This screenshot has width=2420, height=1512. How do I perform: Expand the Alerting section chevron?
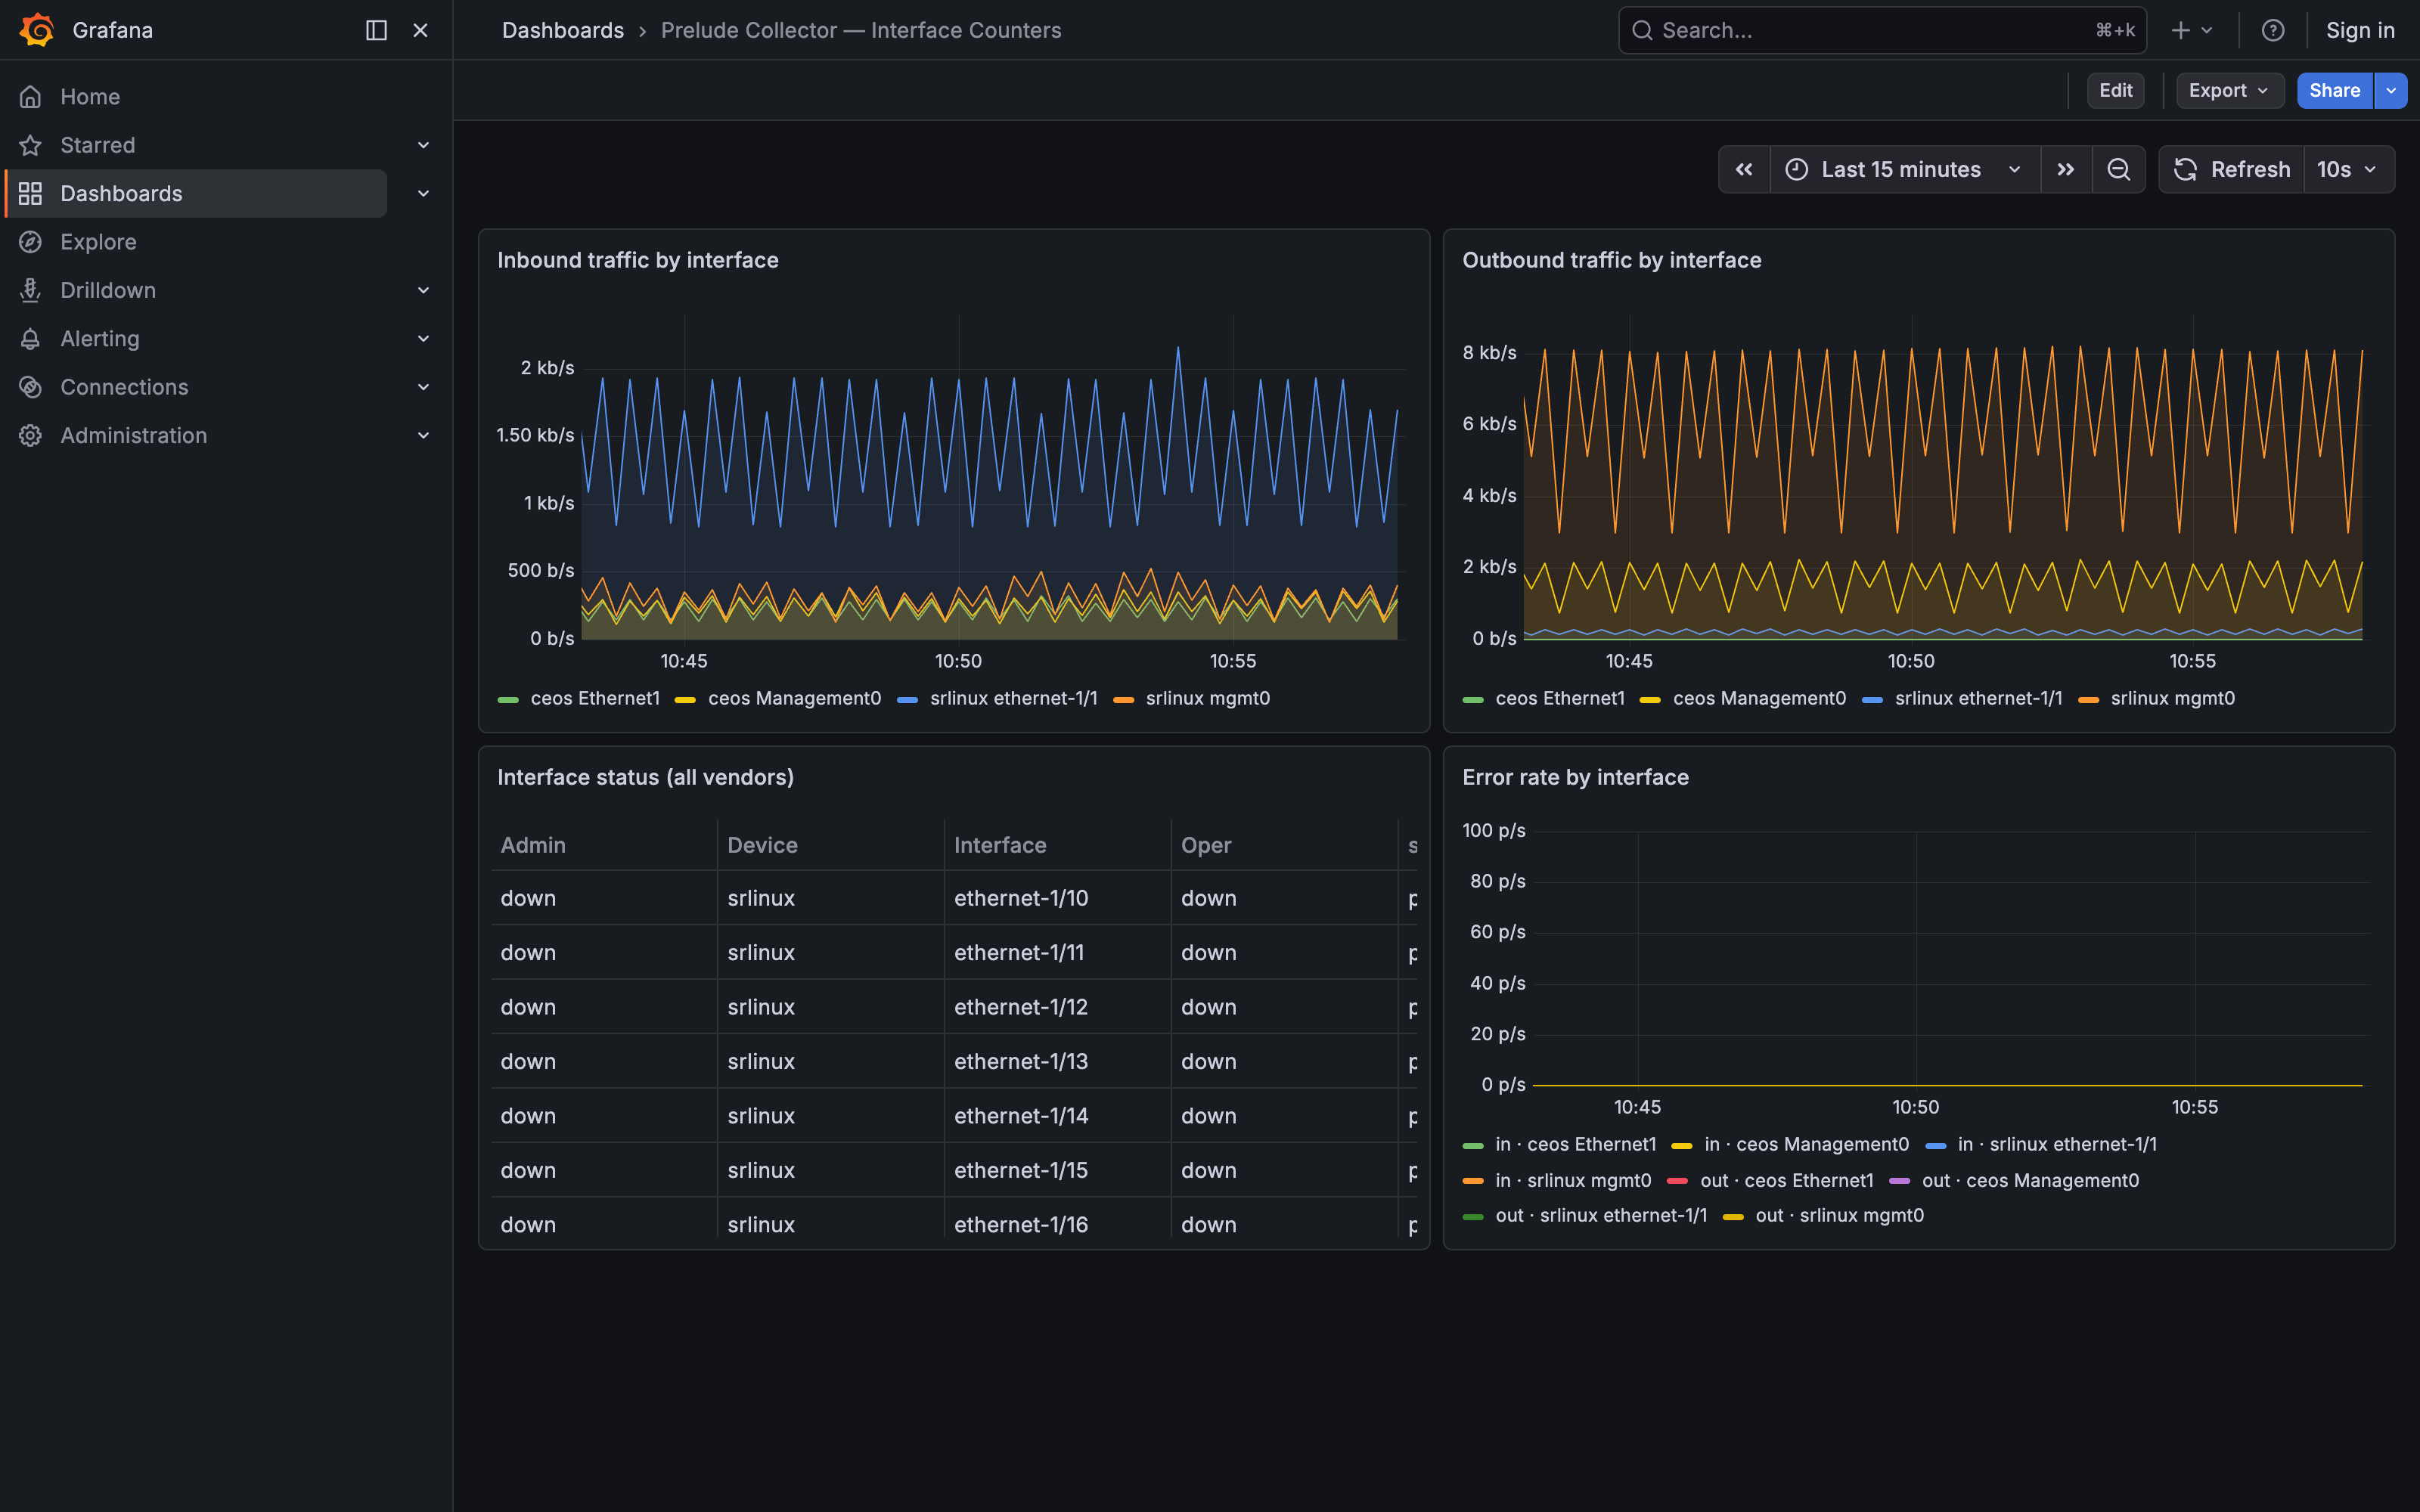point(423,338)
